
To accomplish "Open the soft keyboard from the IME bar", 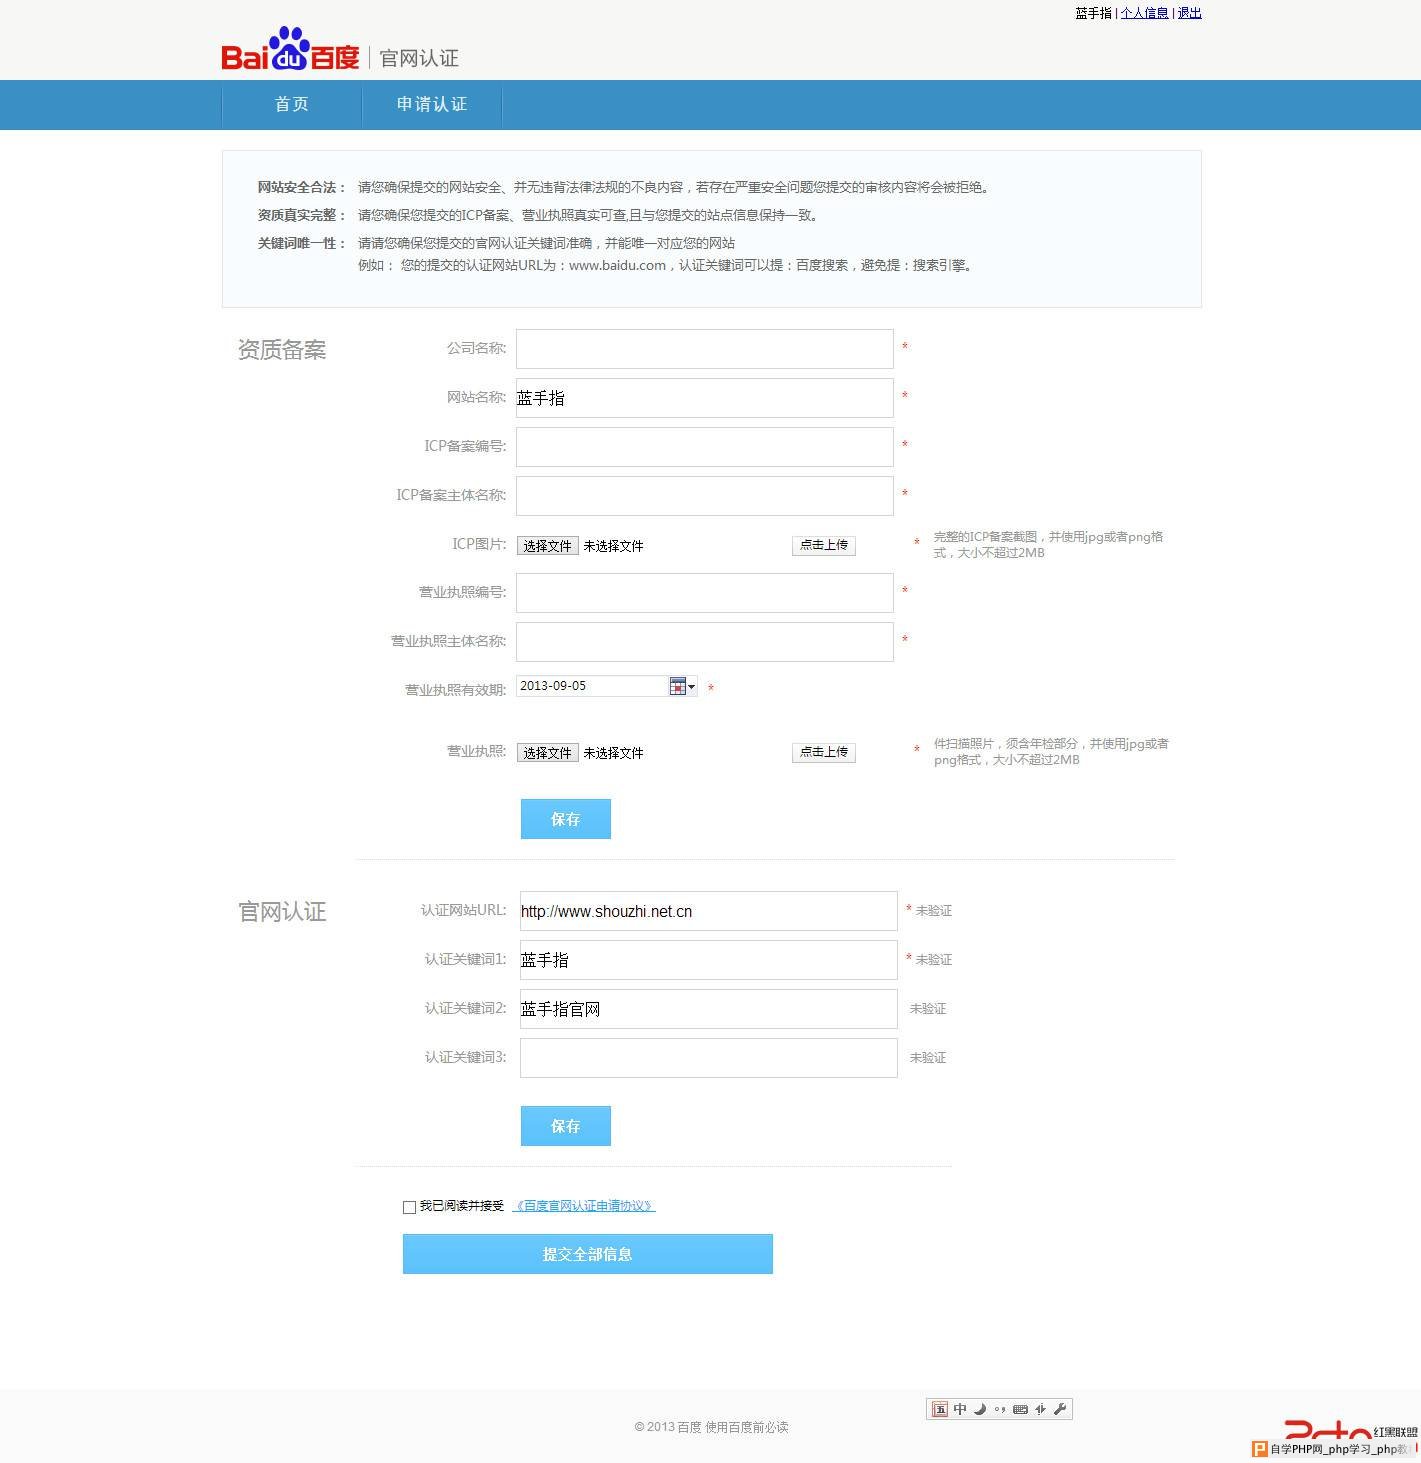I will (x=1020, y=1409).
